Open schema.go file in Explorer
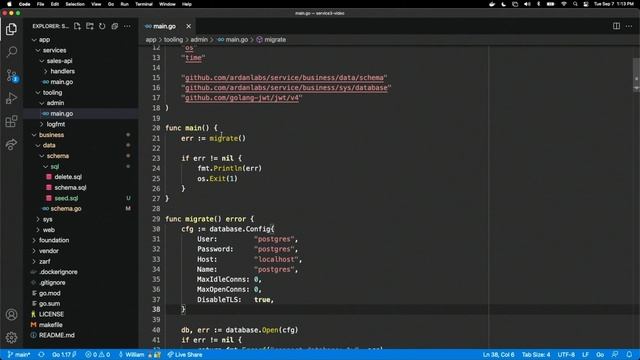This screenshot has height=360, width=640. [66, 209]
